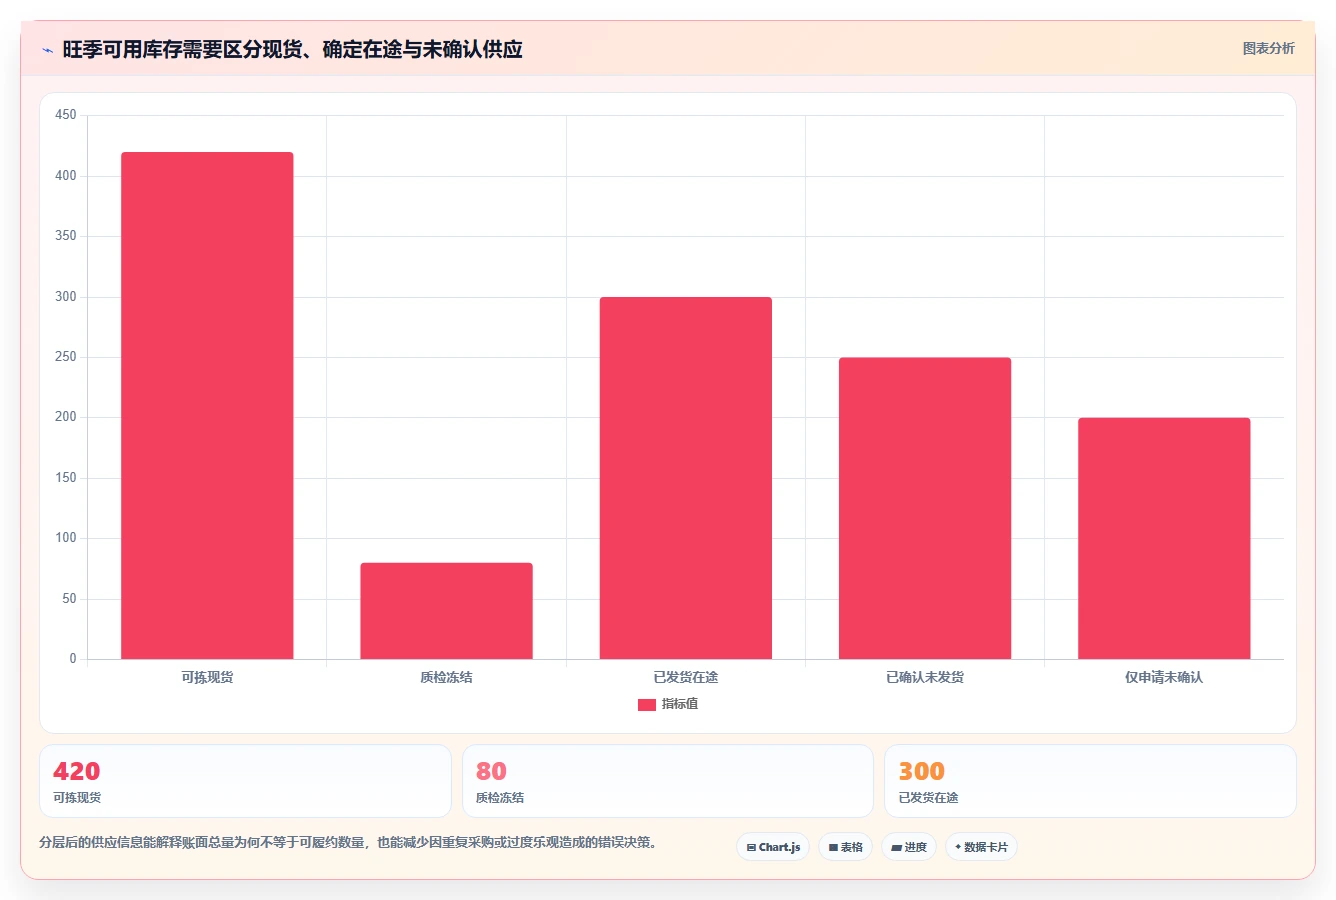This screenshot has height=900, width=1336.
Task: Click the 图表分析 label in header
Action: (x=1268, y=48)
